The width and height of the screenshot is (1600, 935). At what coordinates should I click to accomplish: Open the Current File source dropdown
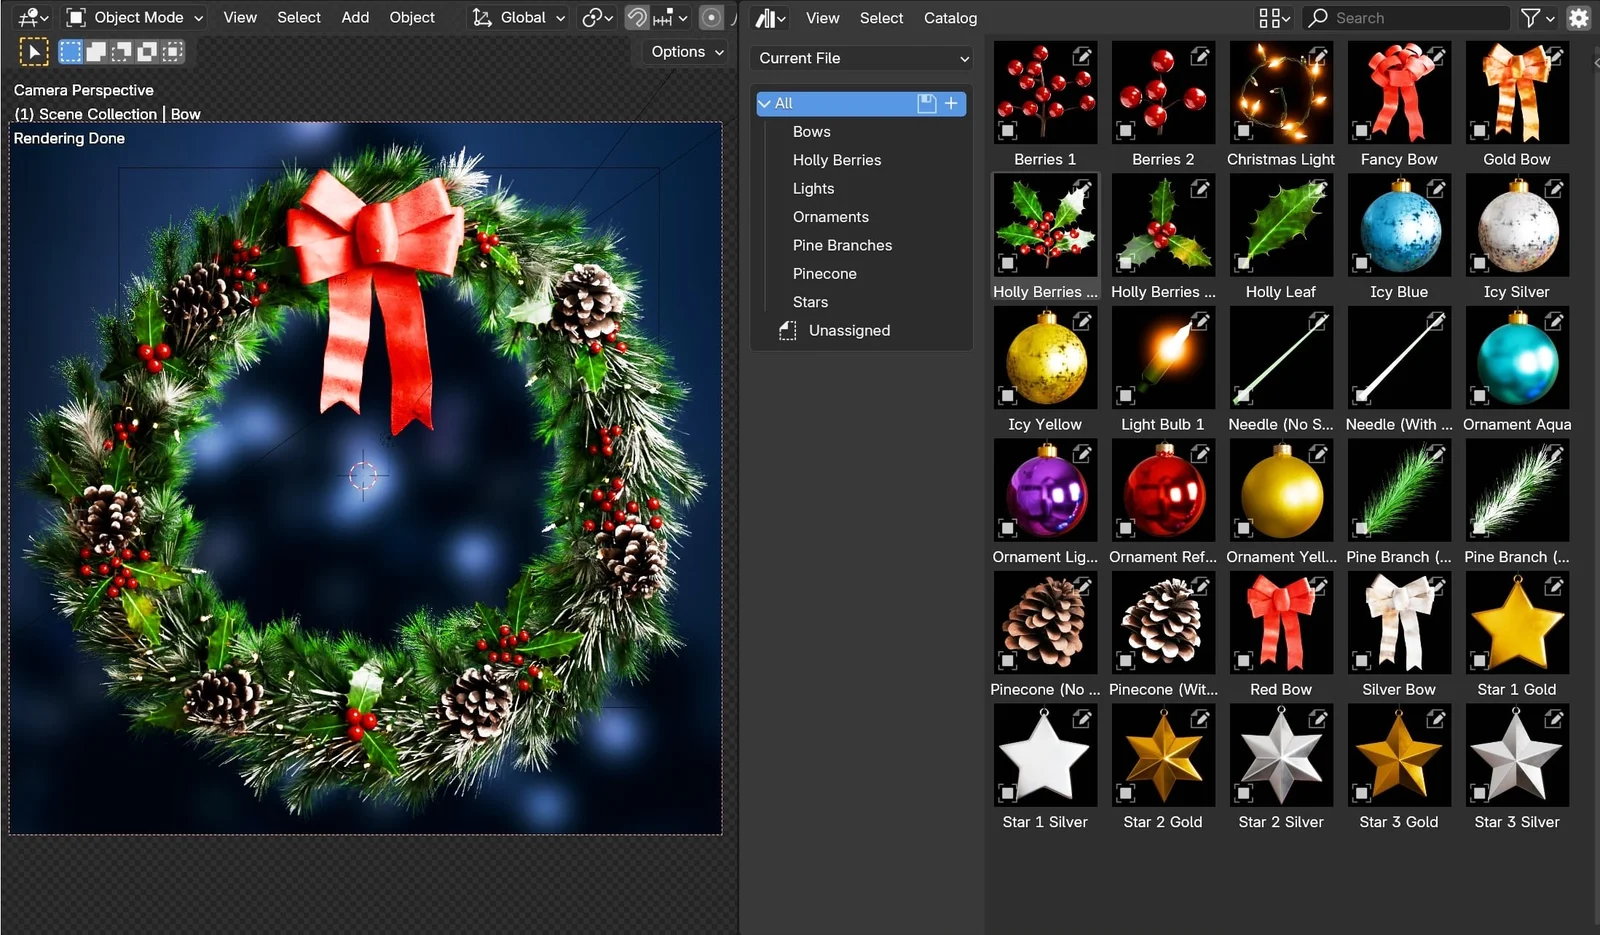coord(860,58)
